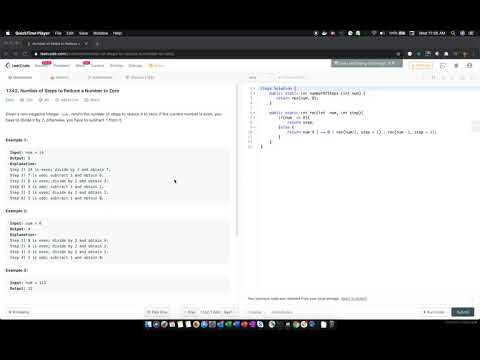
Task: Open the Mock page in LeetCode nav
Action: click(80, 65)
